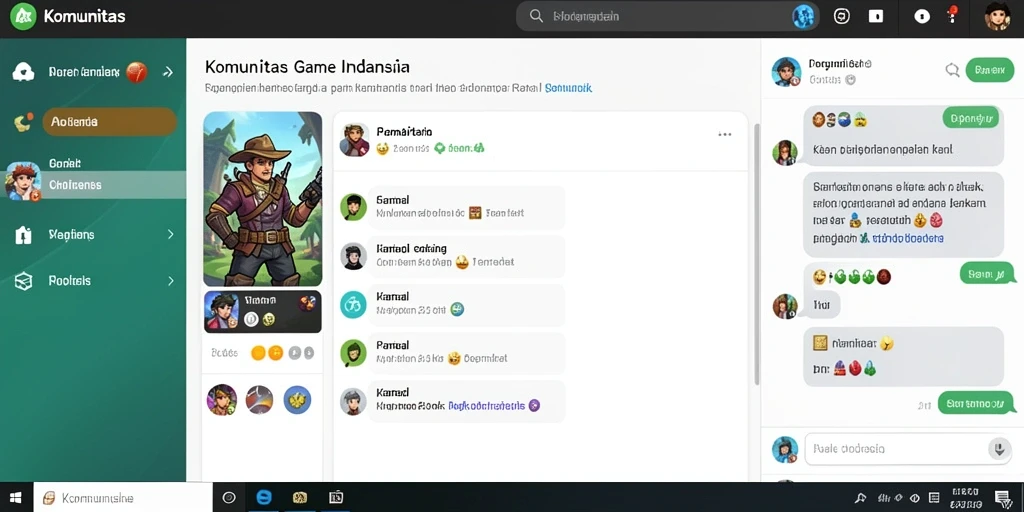
Task: Click the house icon in left sidebar
Action: (x=23, y=234)
